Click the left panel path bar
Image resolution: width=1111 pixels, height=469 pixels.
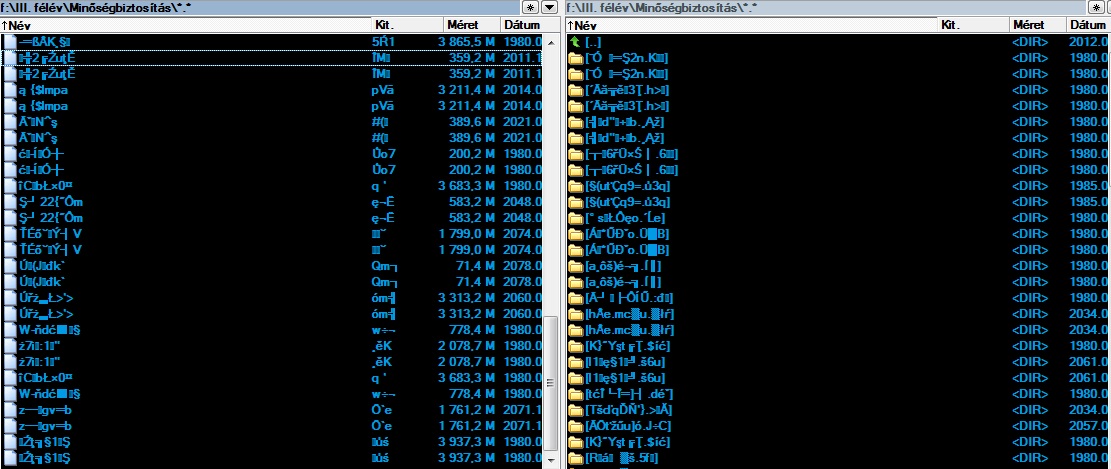[259, 7]
